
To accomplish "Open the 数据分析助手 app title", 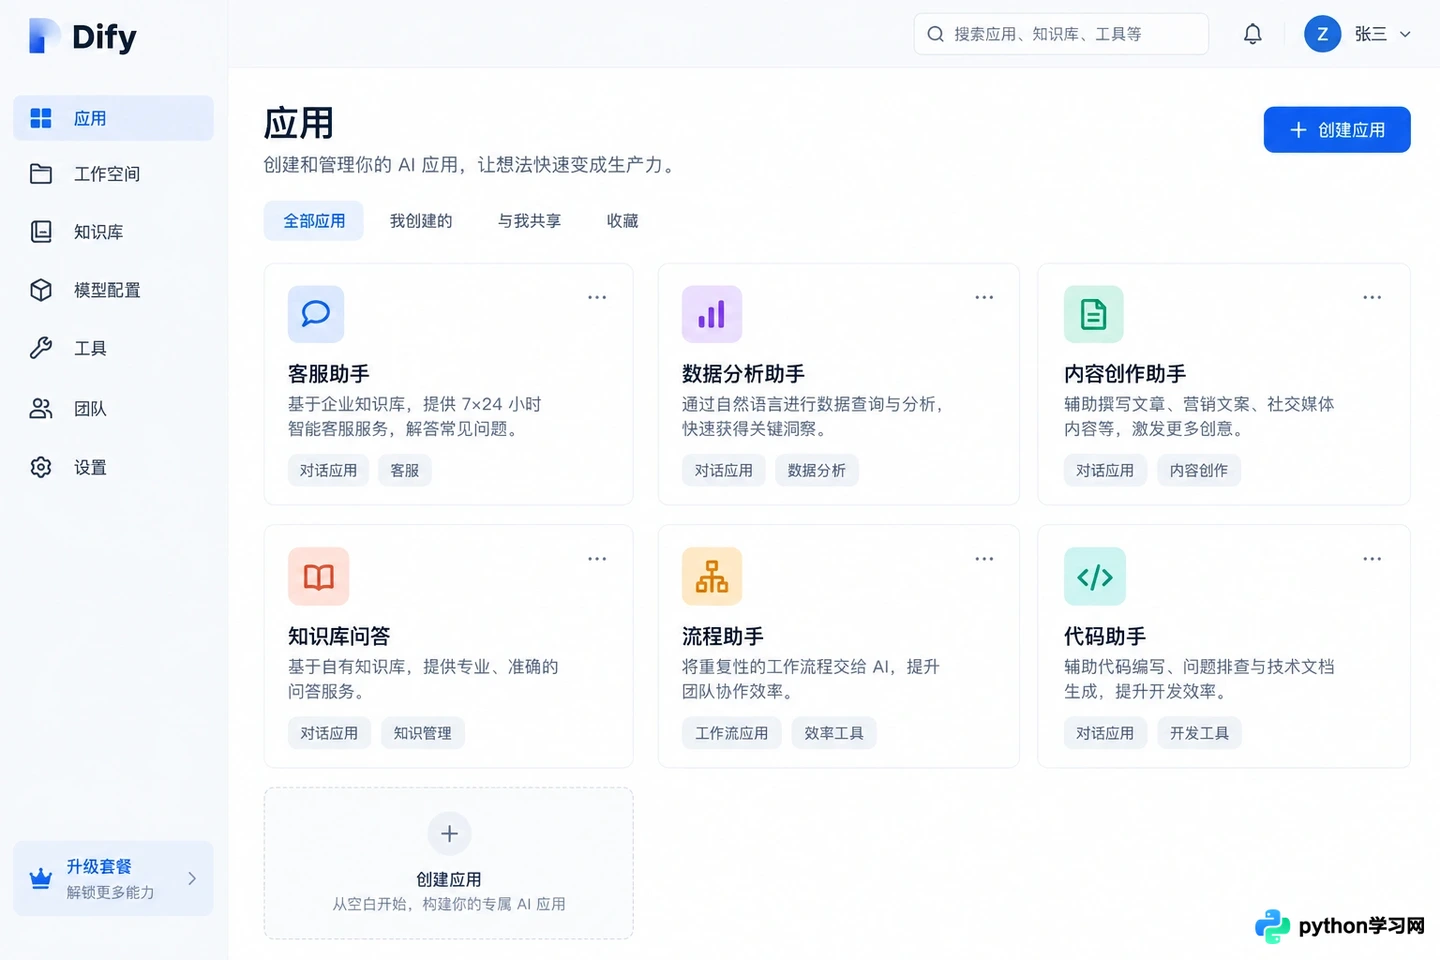I will pos(743,374).
